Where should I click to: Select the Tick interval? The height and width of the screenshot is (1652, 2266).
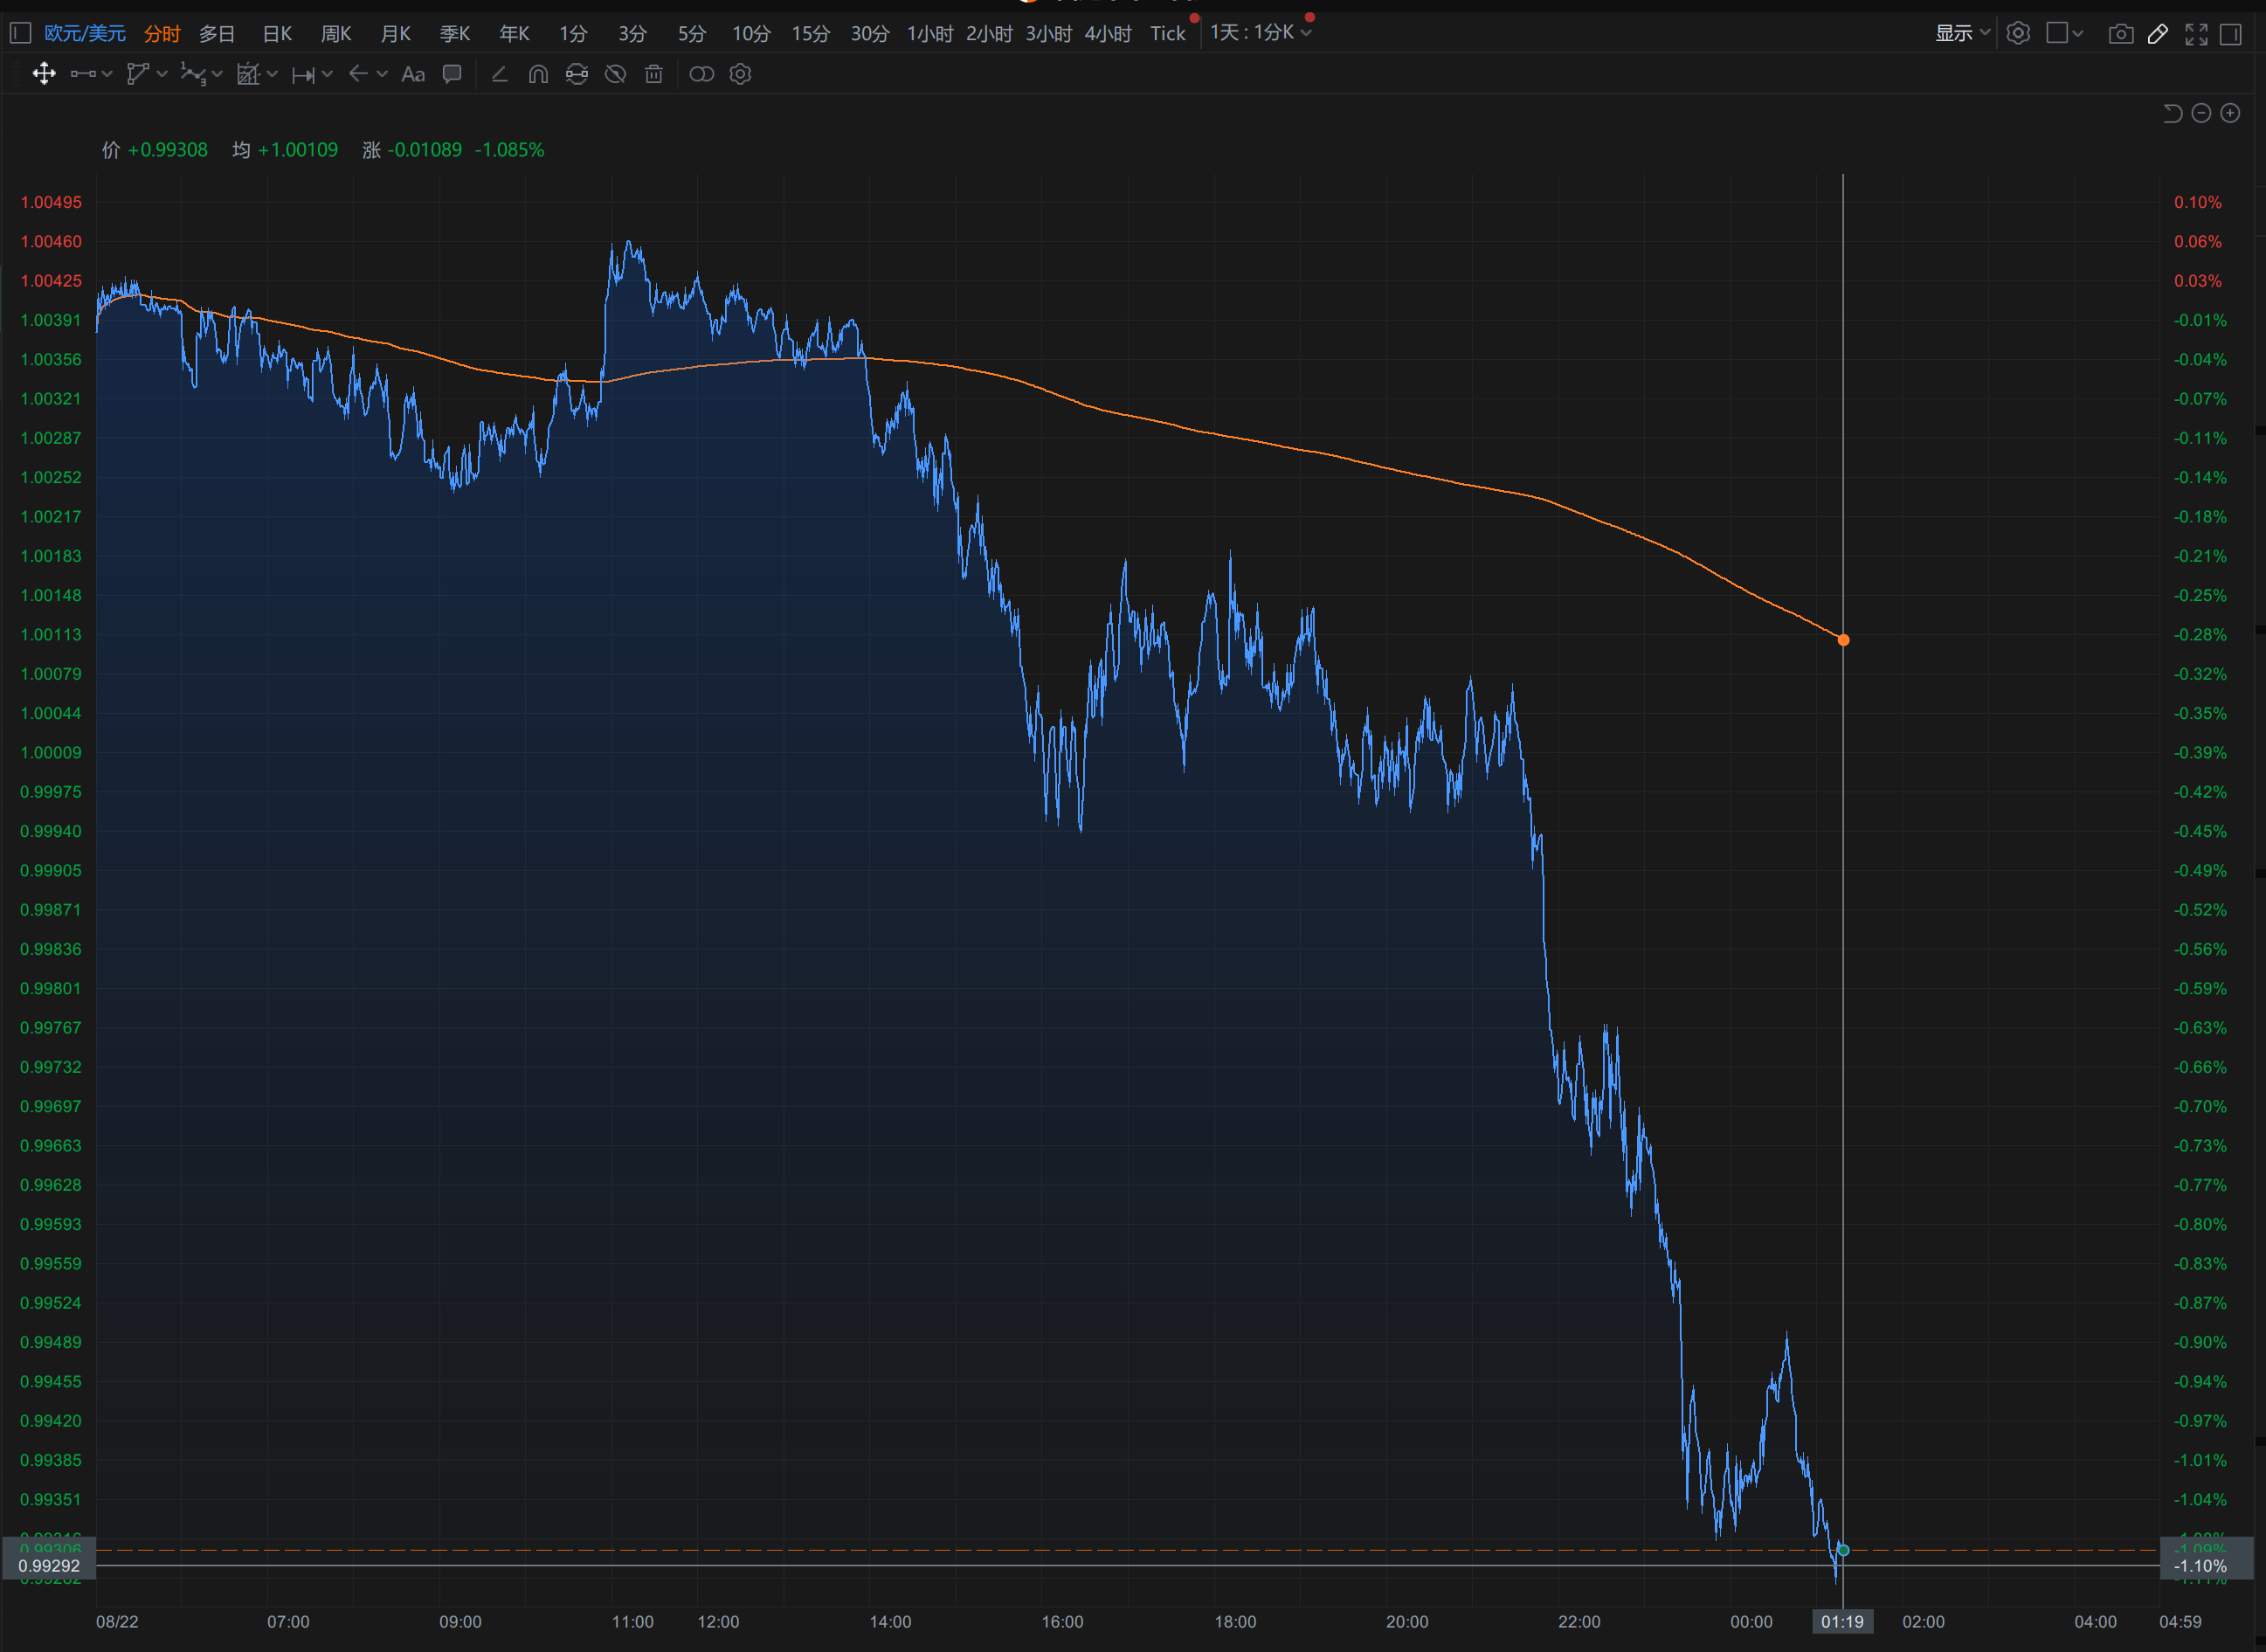tap(1168, 34)
